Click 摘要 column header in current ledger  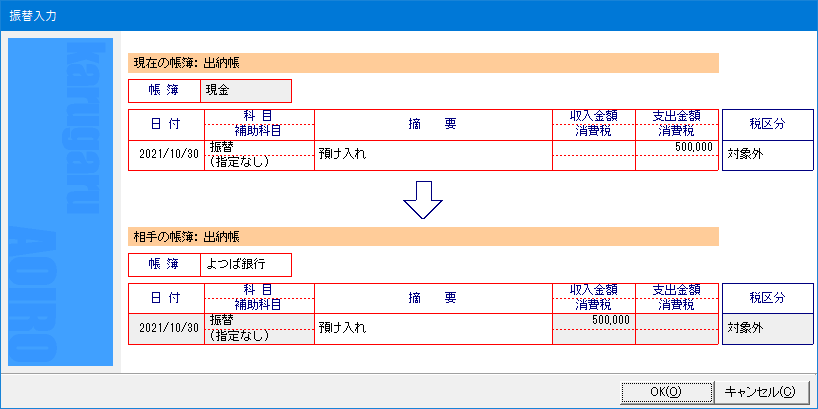pyautogui.click(x=434, y=124)
